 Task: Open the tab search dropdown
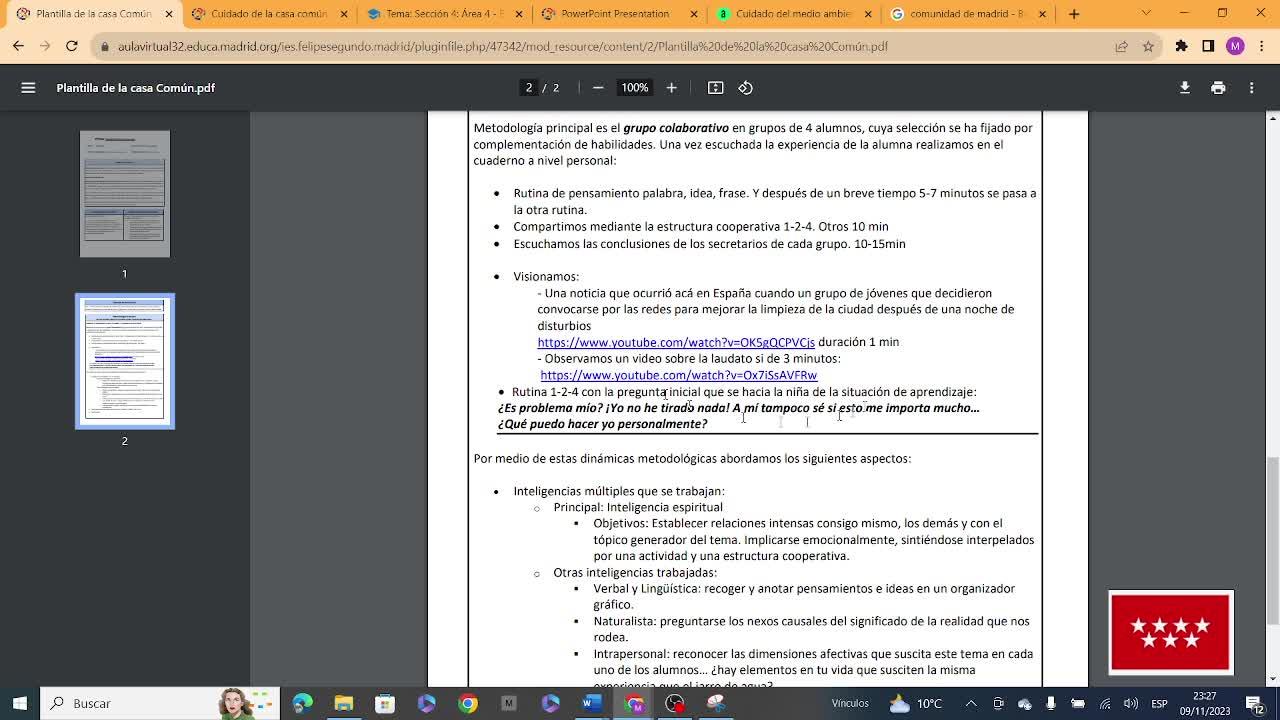tap(1146, 14)
